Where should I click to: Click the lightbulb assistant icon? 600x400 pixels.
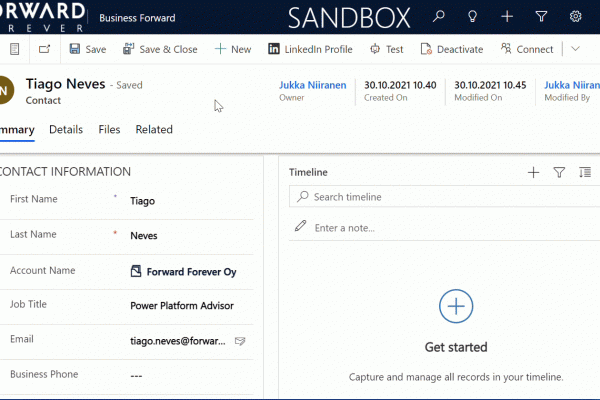click(473, 16)
